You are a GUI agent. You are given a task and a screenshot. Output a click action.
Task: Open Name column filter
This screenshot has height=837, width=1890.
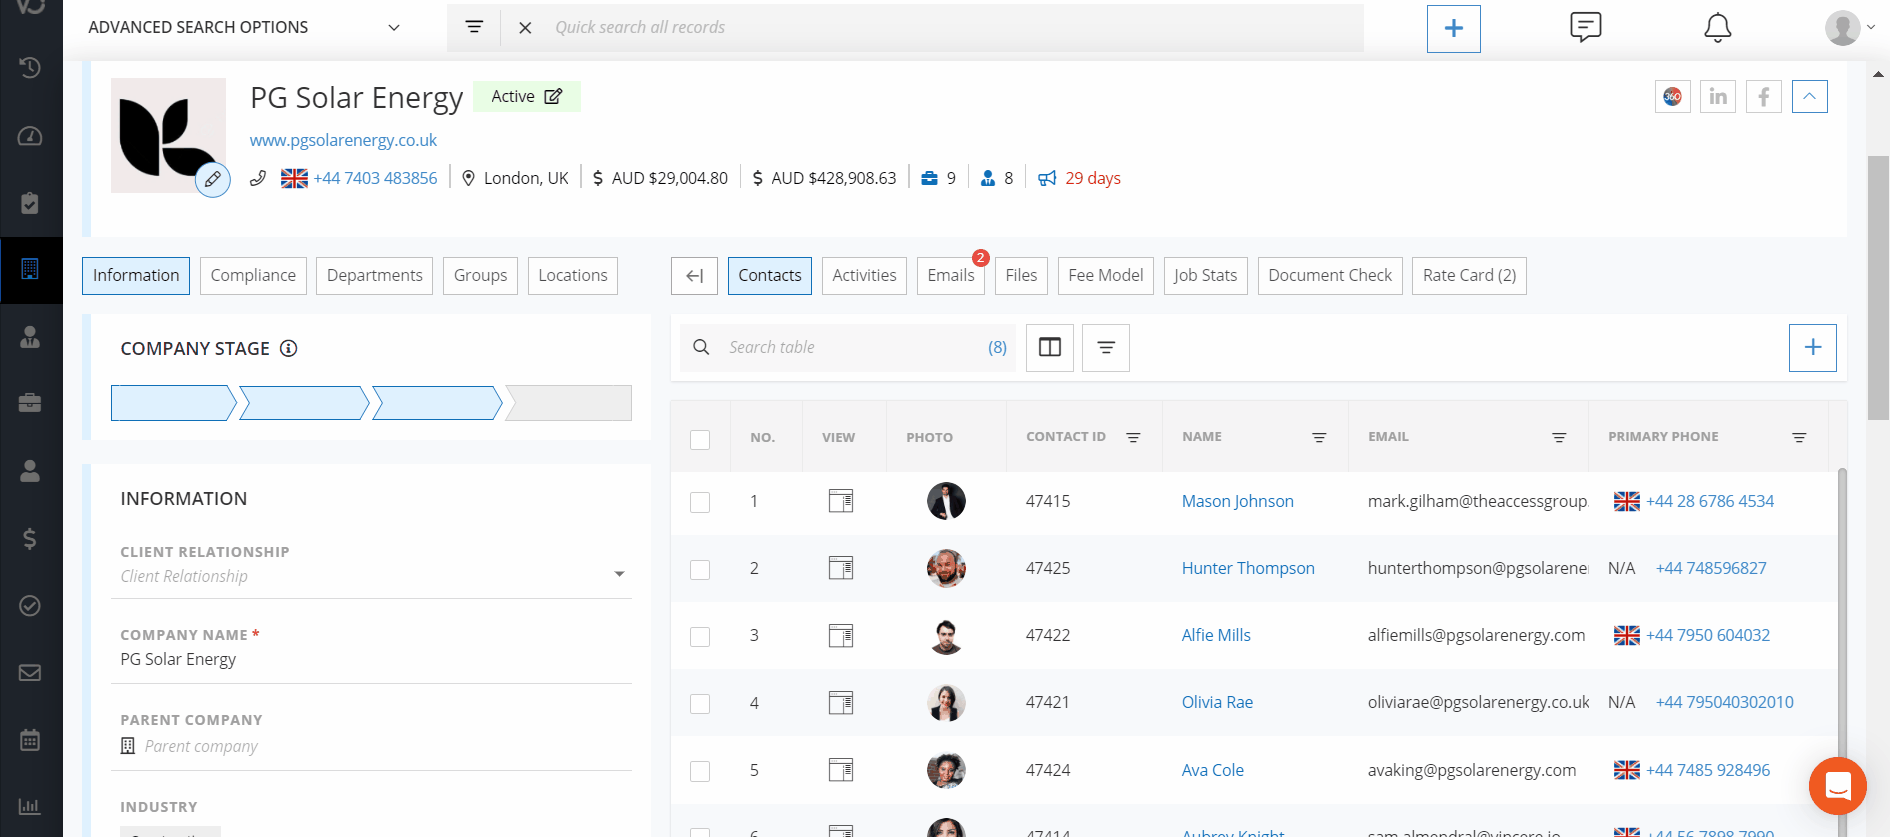(x=1319, y=437)
